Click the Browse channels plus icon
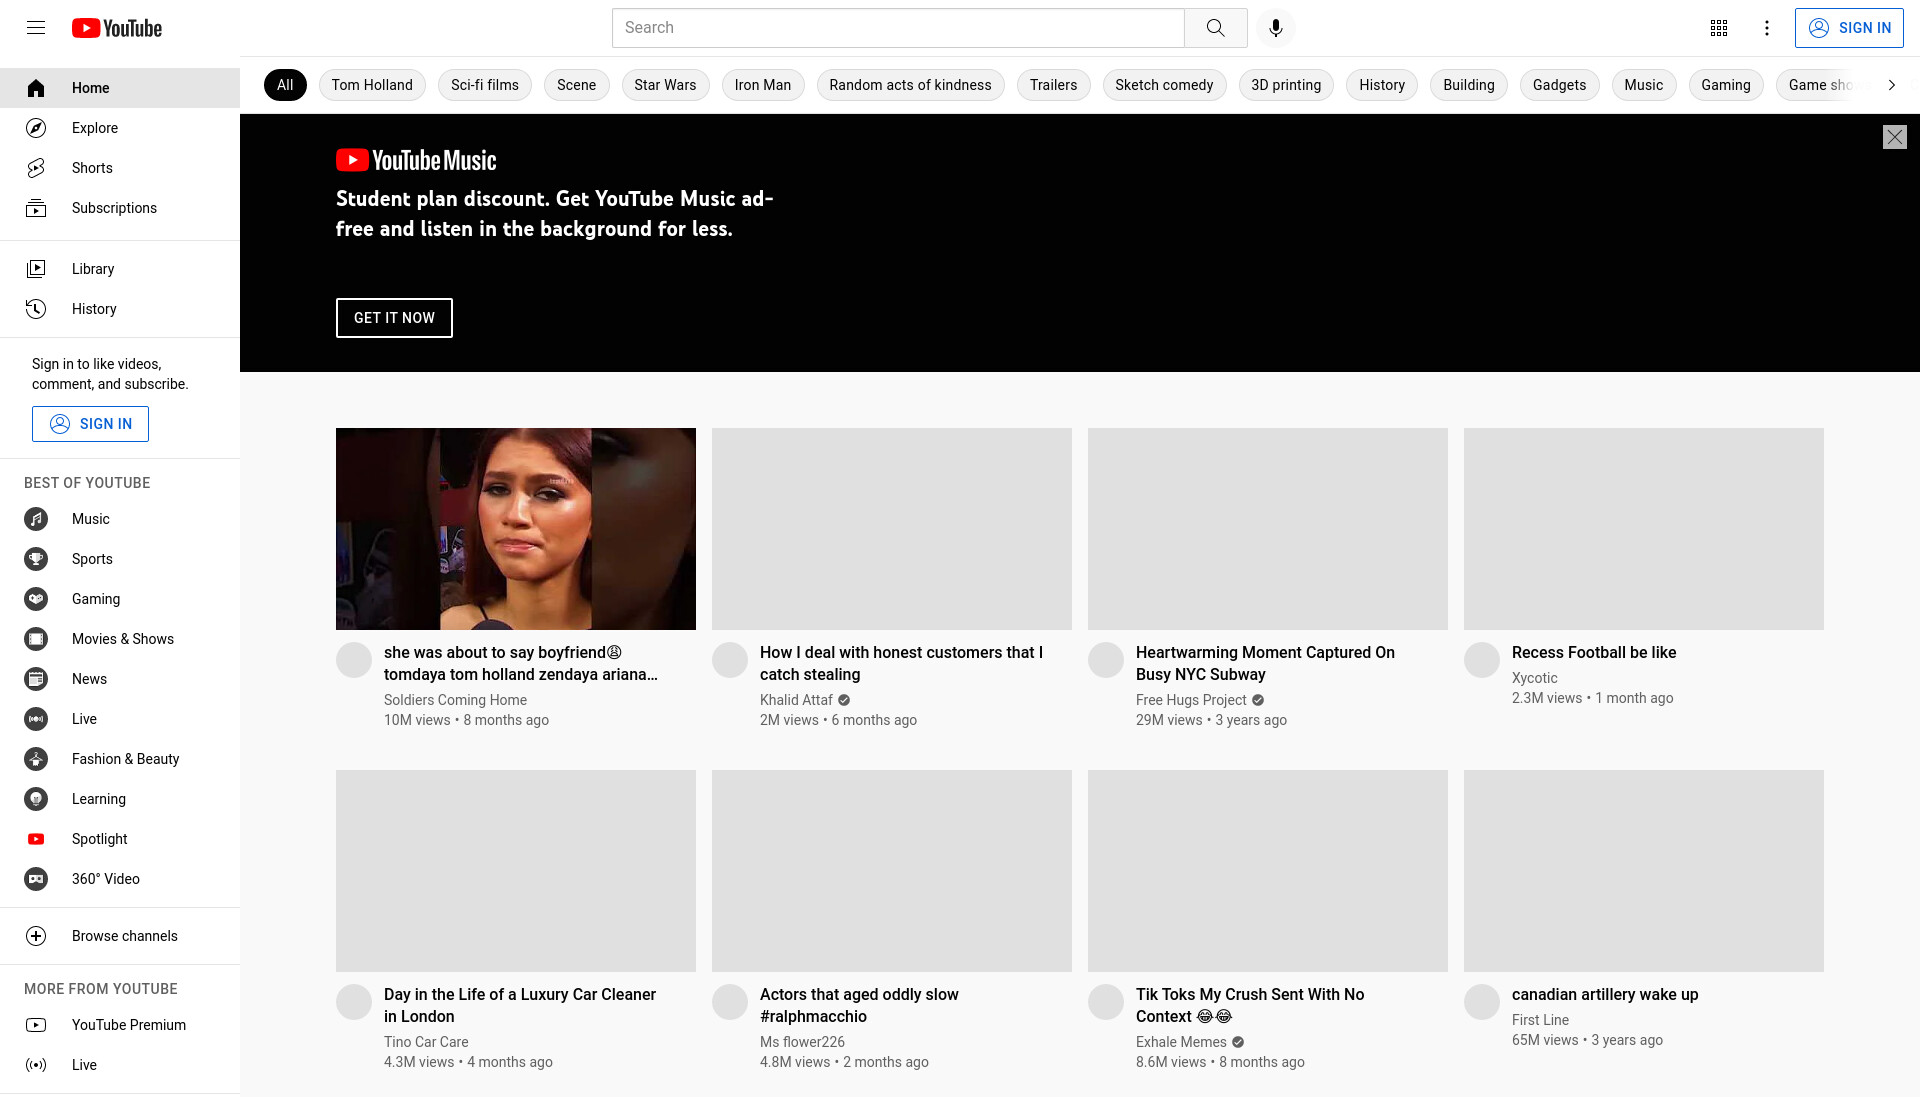 point(36,936)
